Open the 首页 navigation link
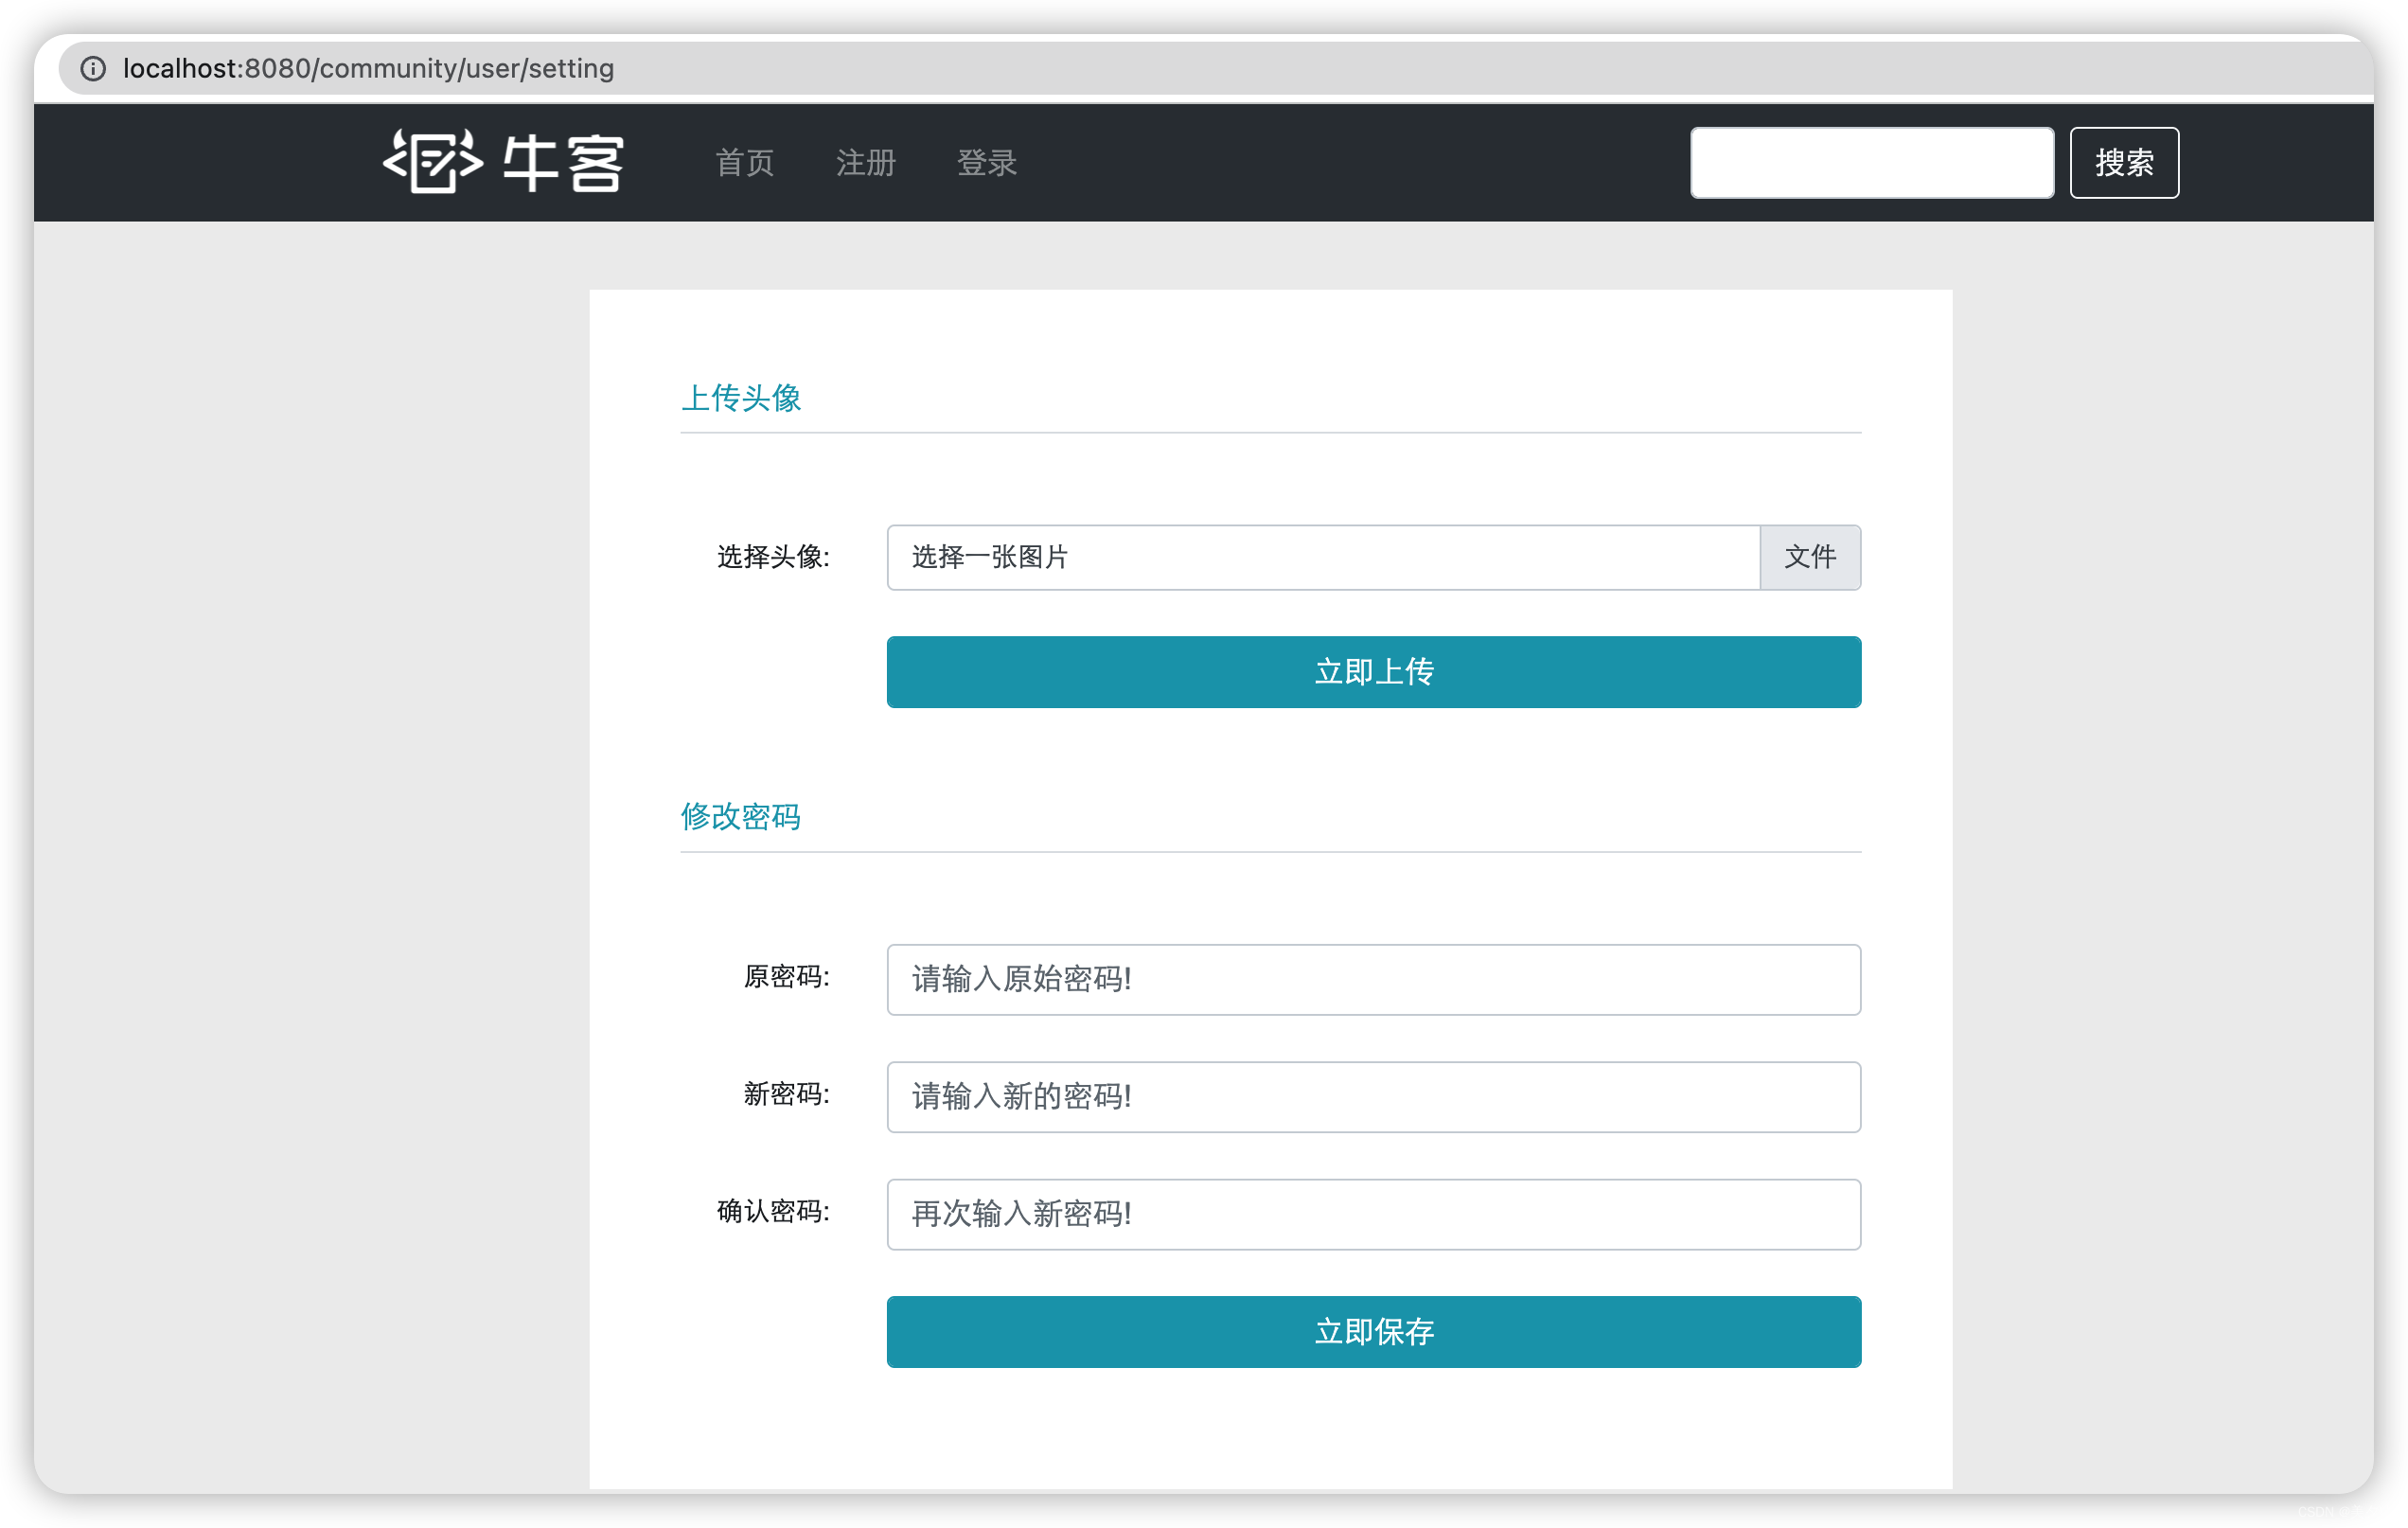This screenshot has width=2408, height=1528. tap(745, 162)
